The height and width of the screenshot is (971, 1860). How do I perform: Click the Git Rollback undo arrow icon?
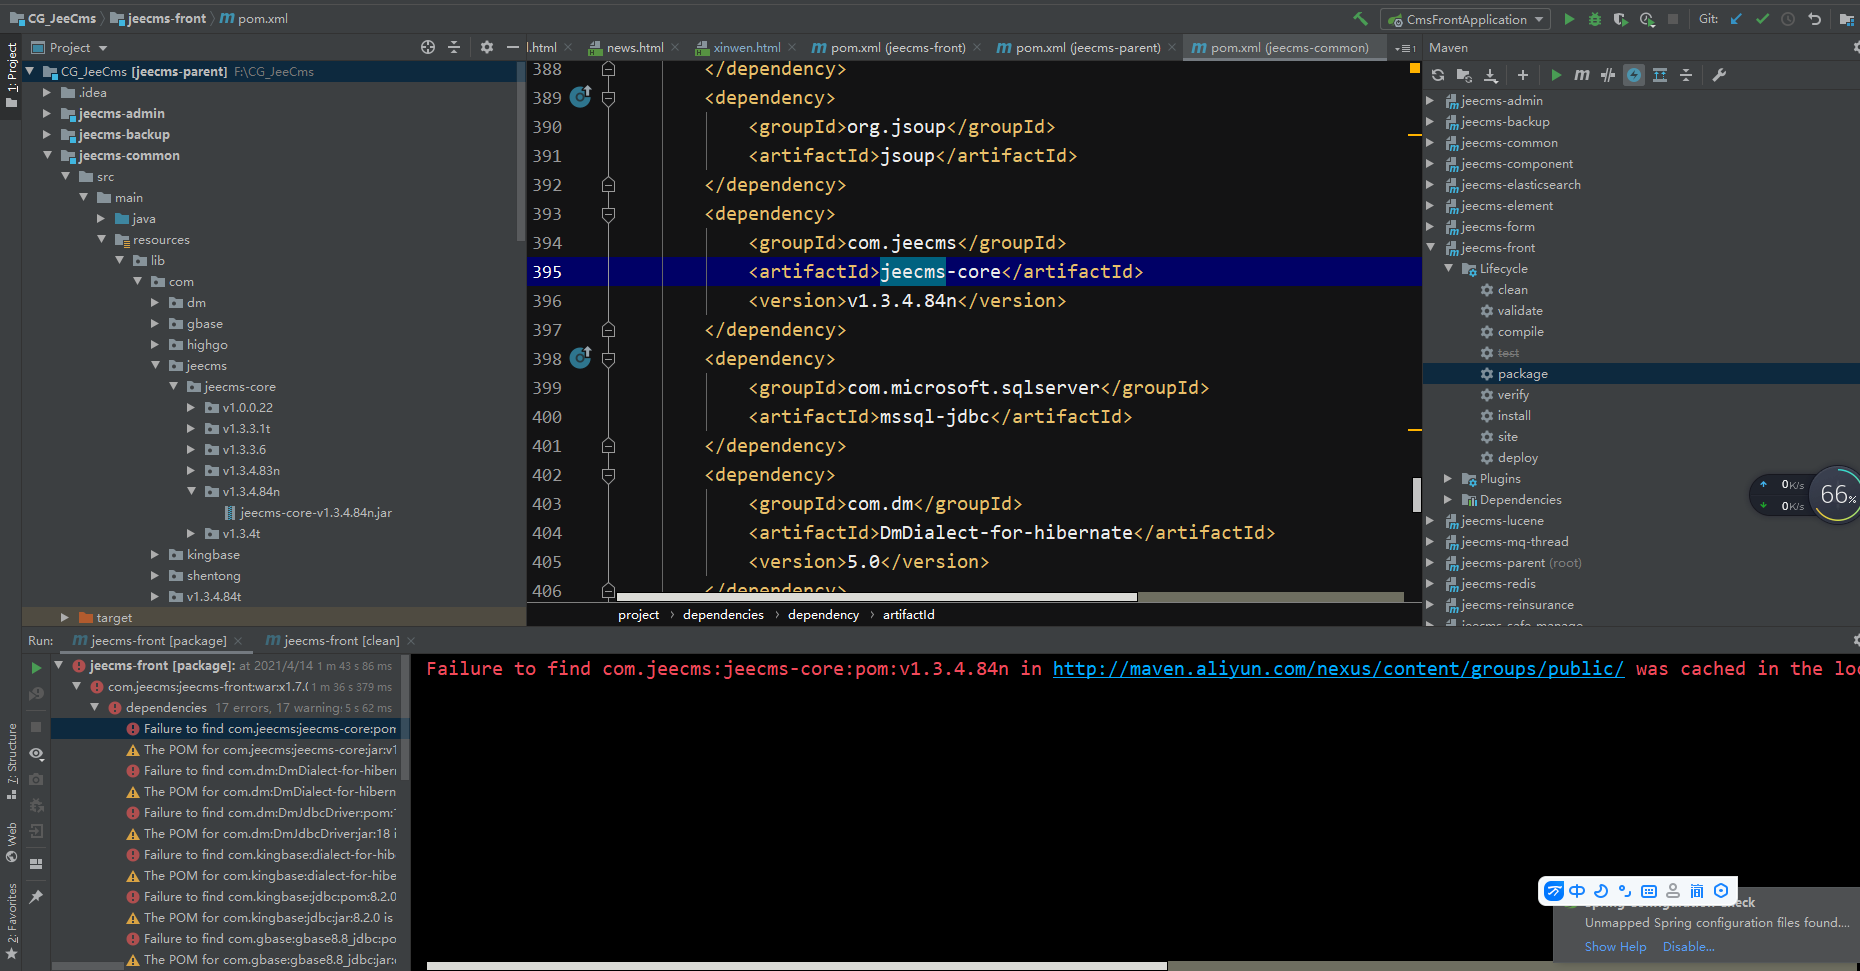point(1814,19)
